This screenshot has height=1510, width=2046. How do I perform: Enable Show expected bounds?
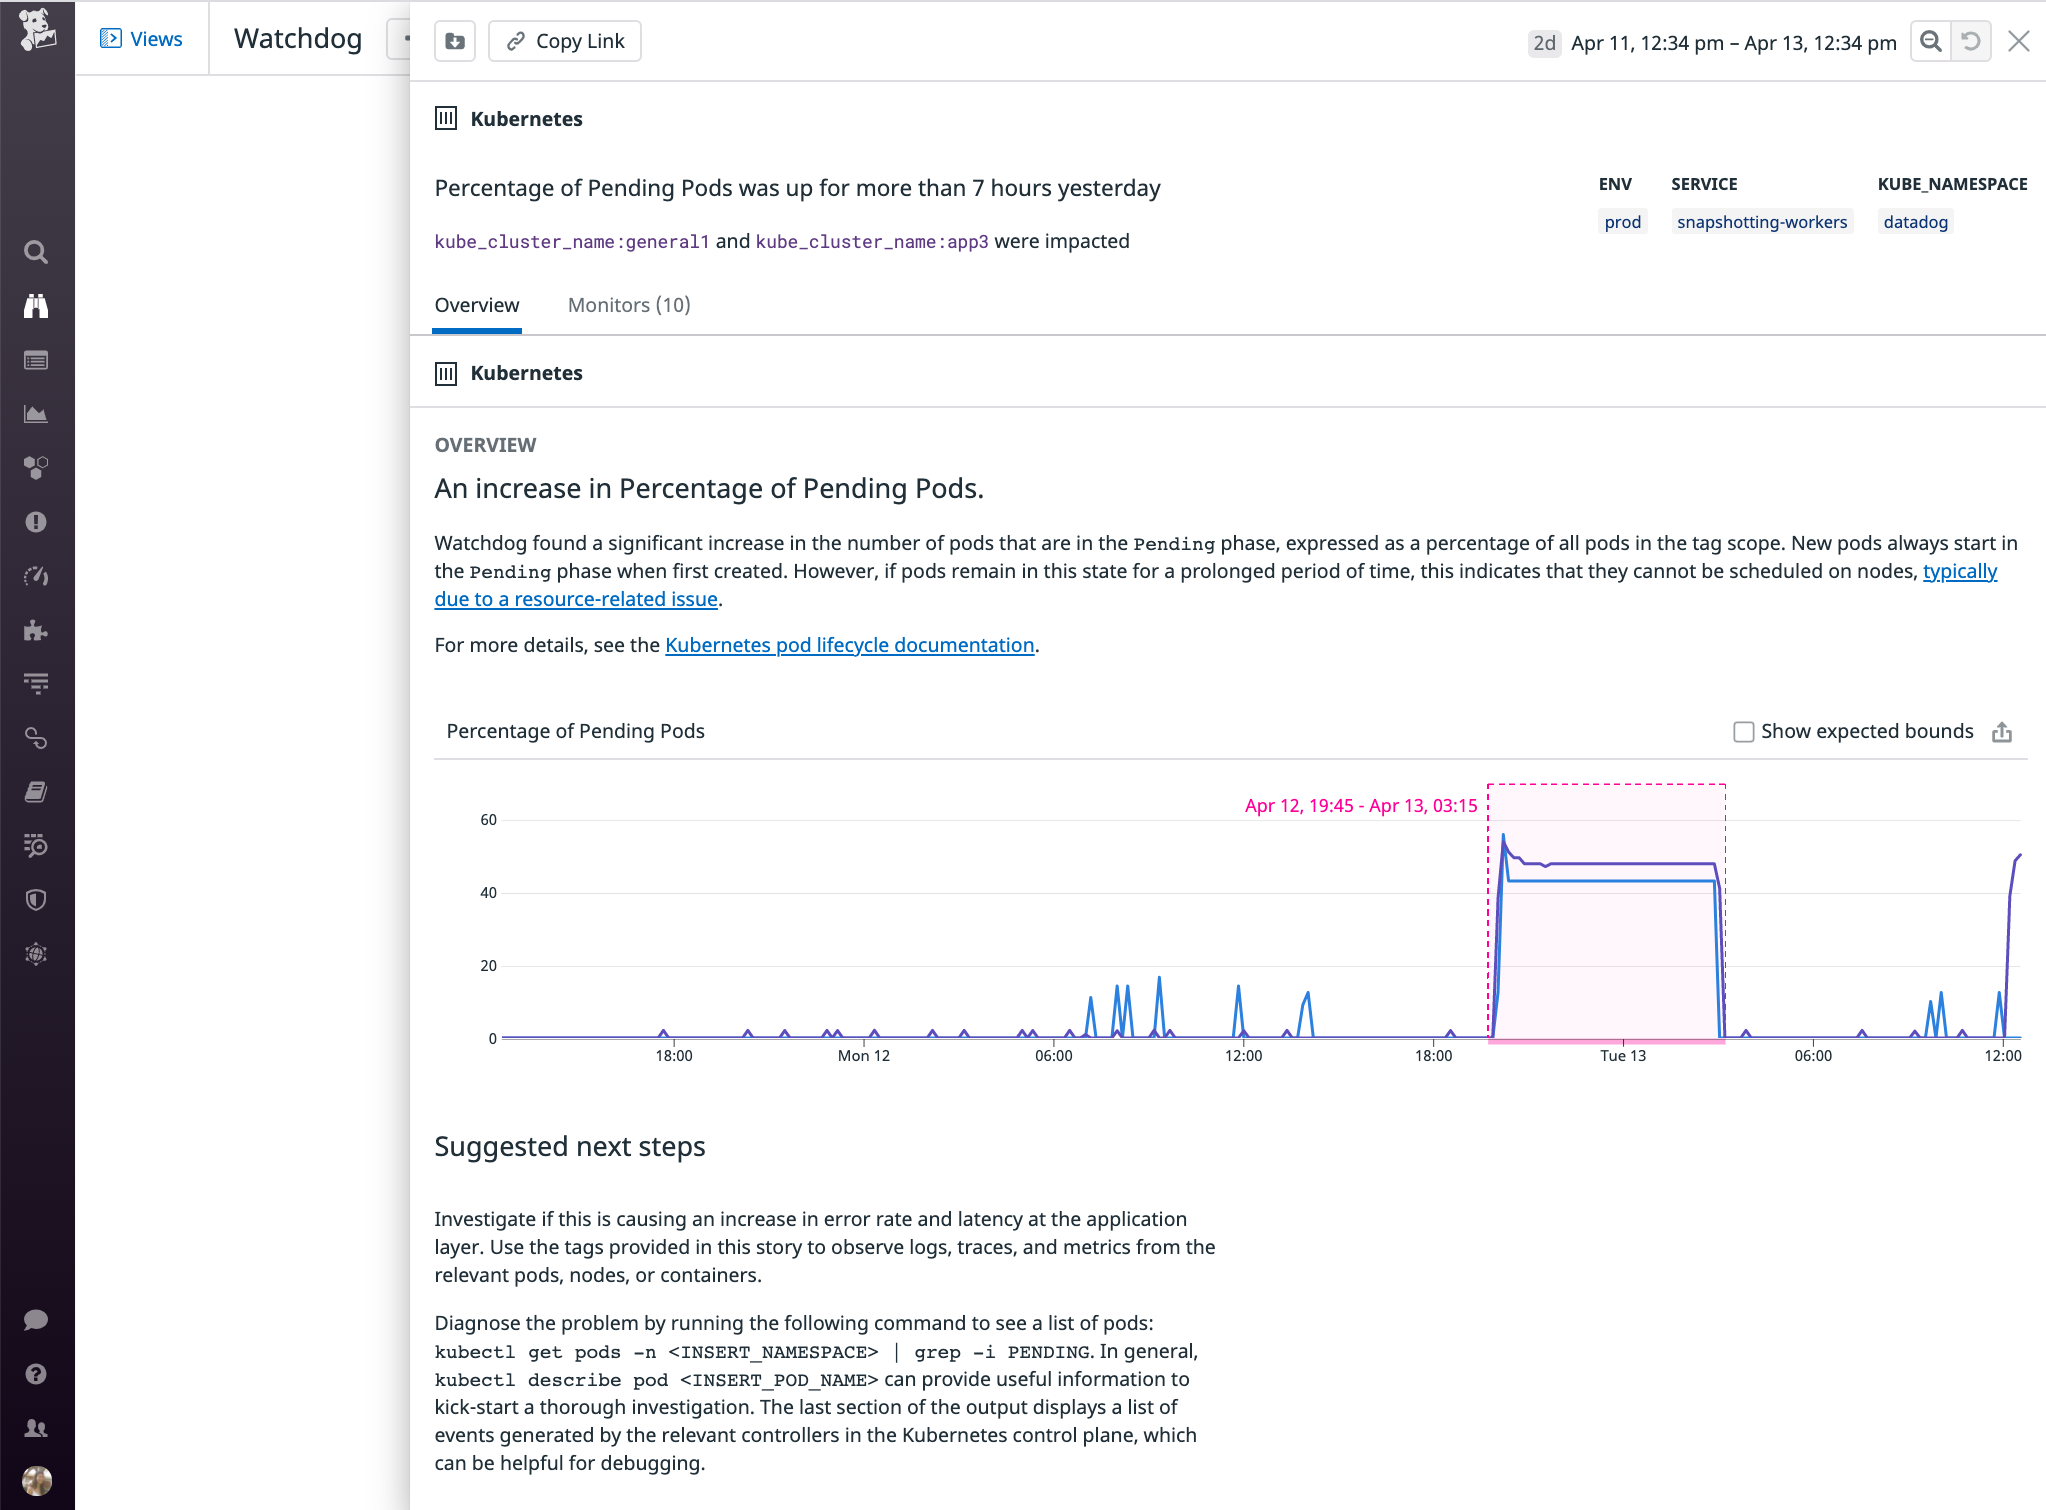pos(1743,732)
